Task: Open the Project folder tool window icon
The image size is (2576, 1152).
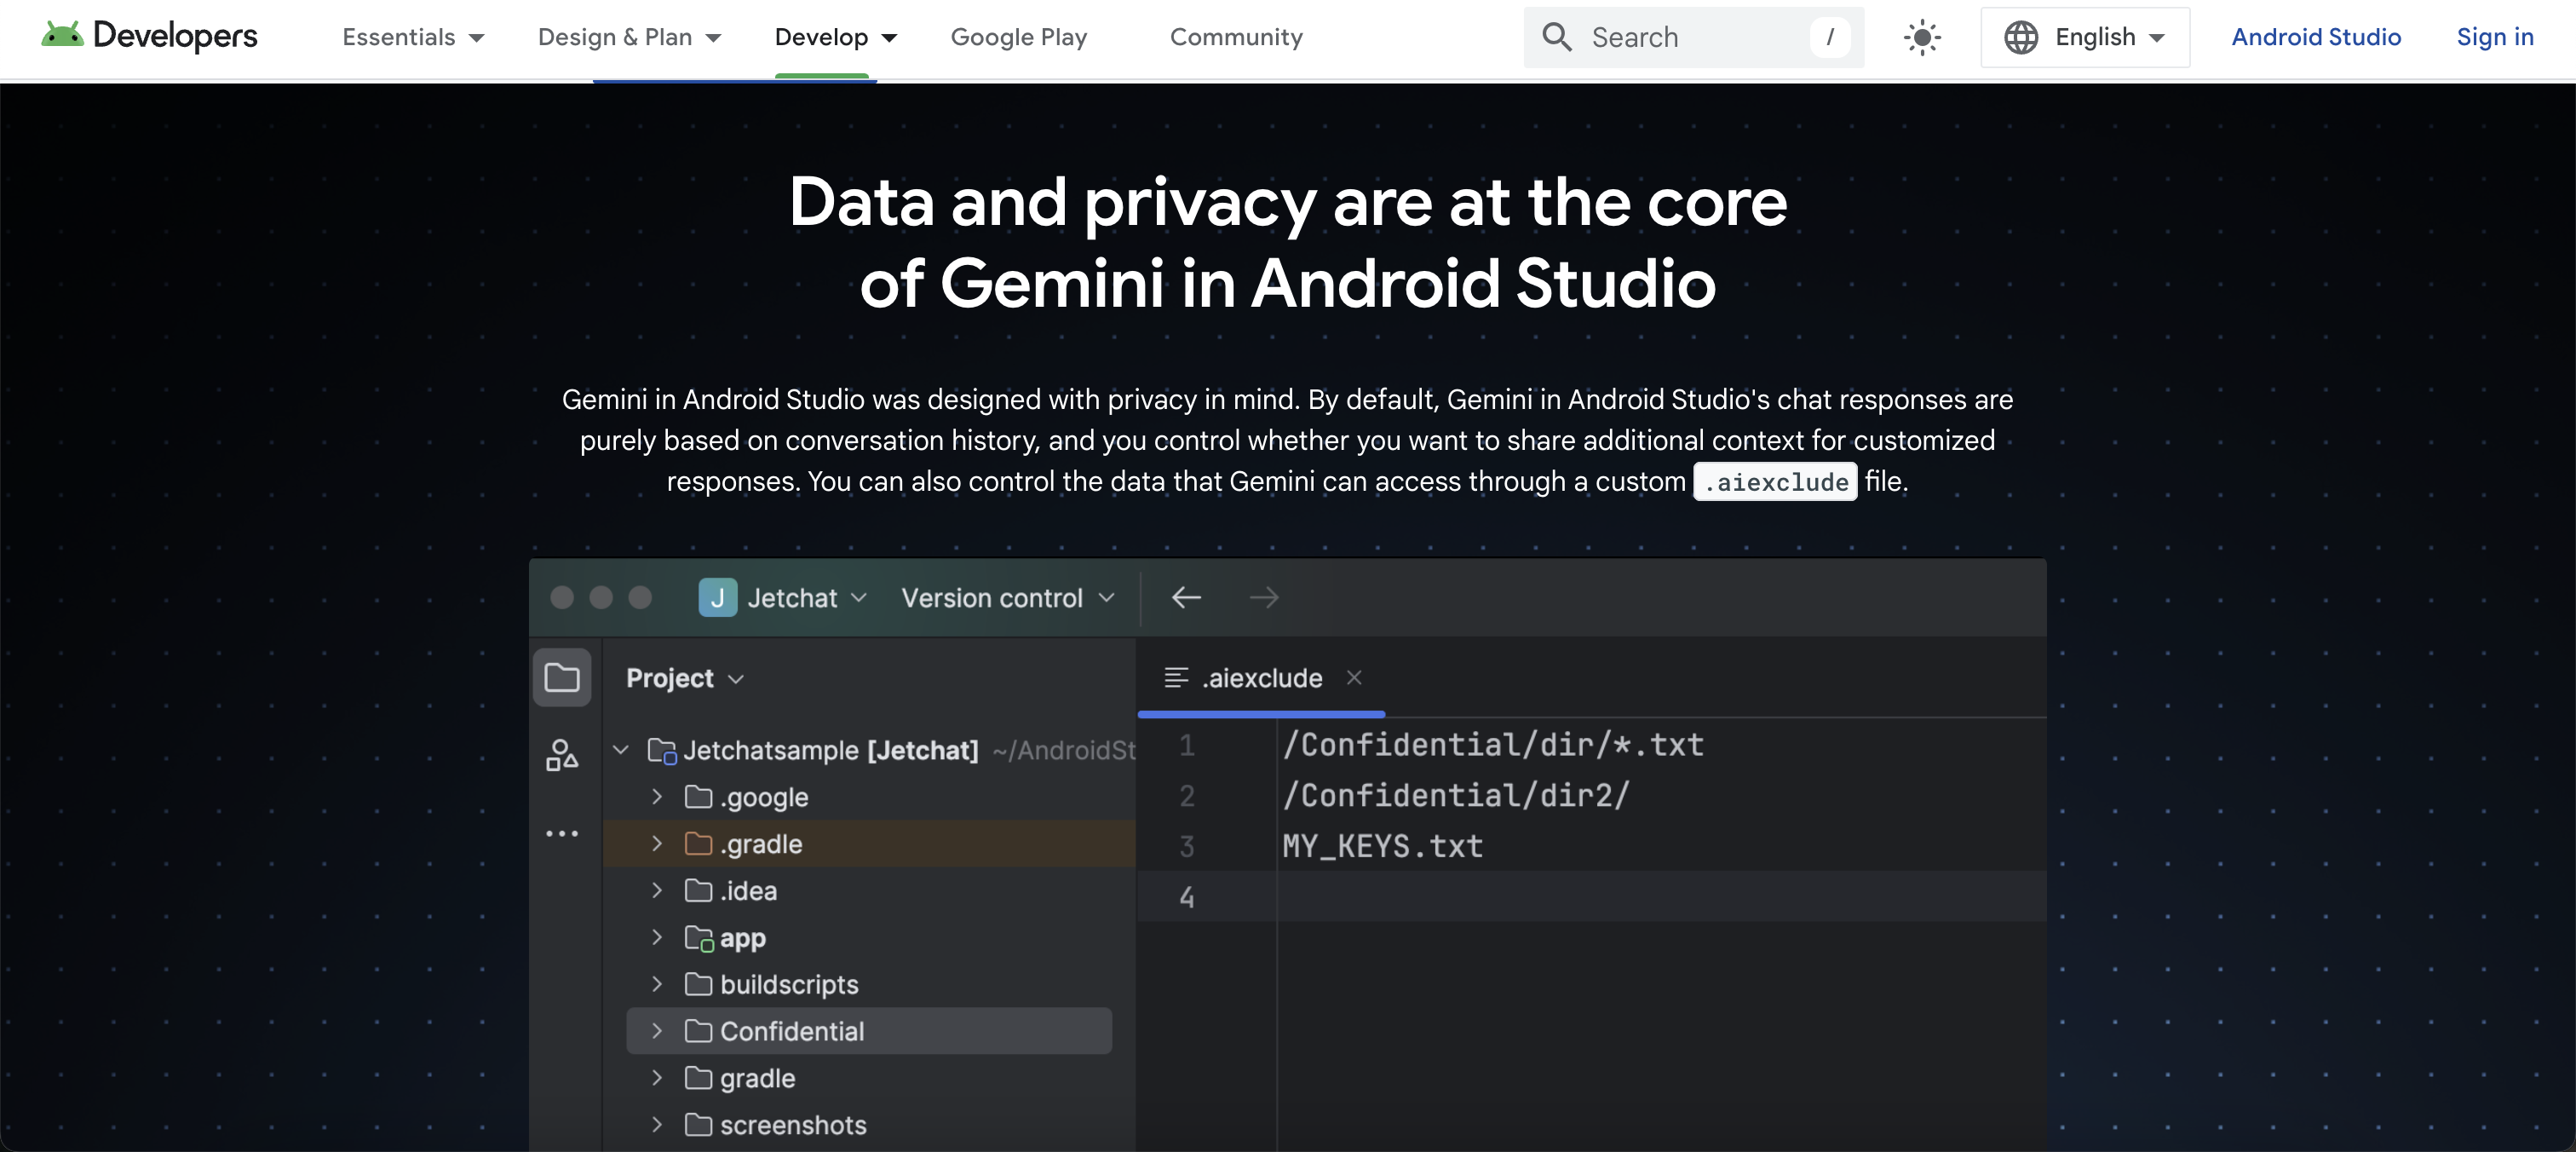Action: click(562, 678)
